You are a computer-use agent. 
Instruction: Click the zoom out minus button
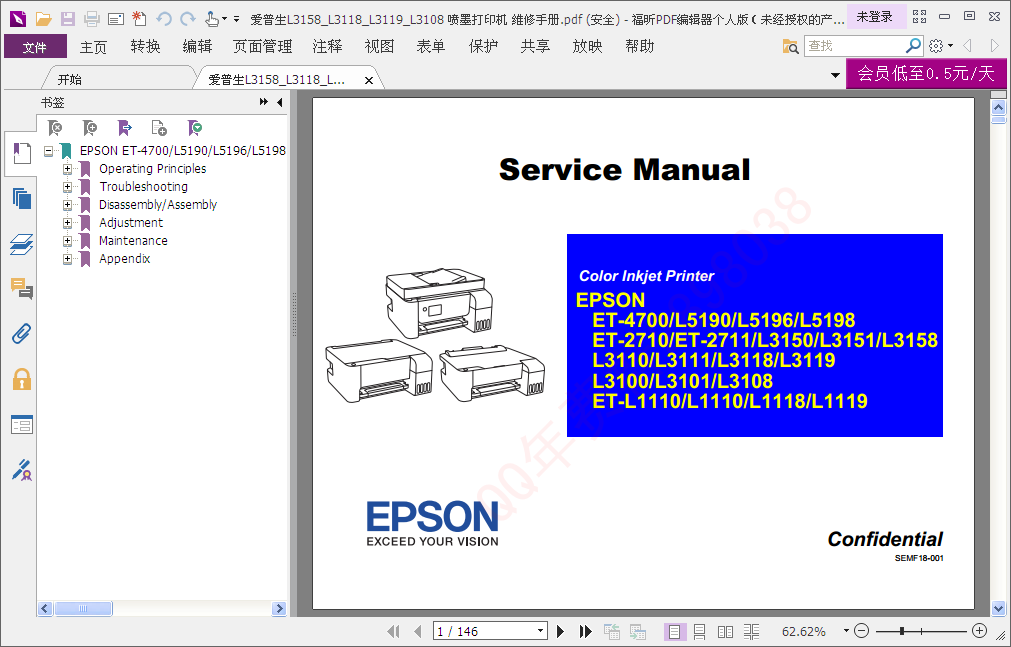coord(861,631)
